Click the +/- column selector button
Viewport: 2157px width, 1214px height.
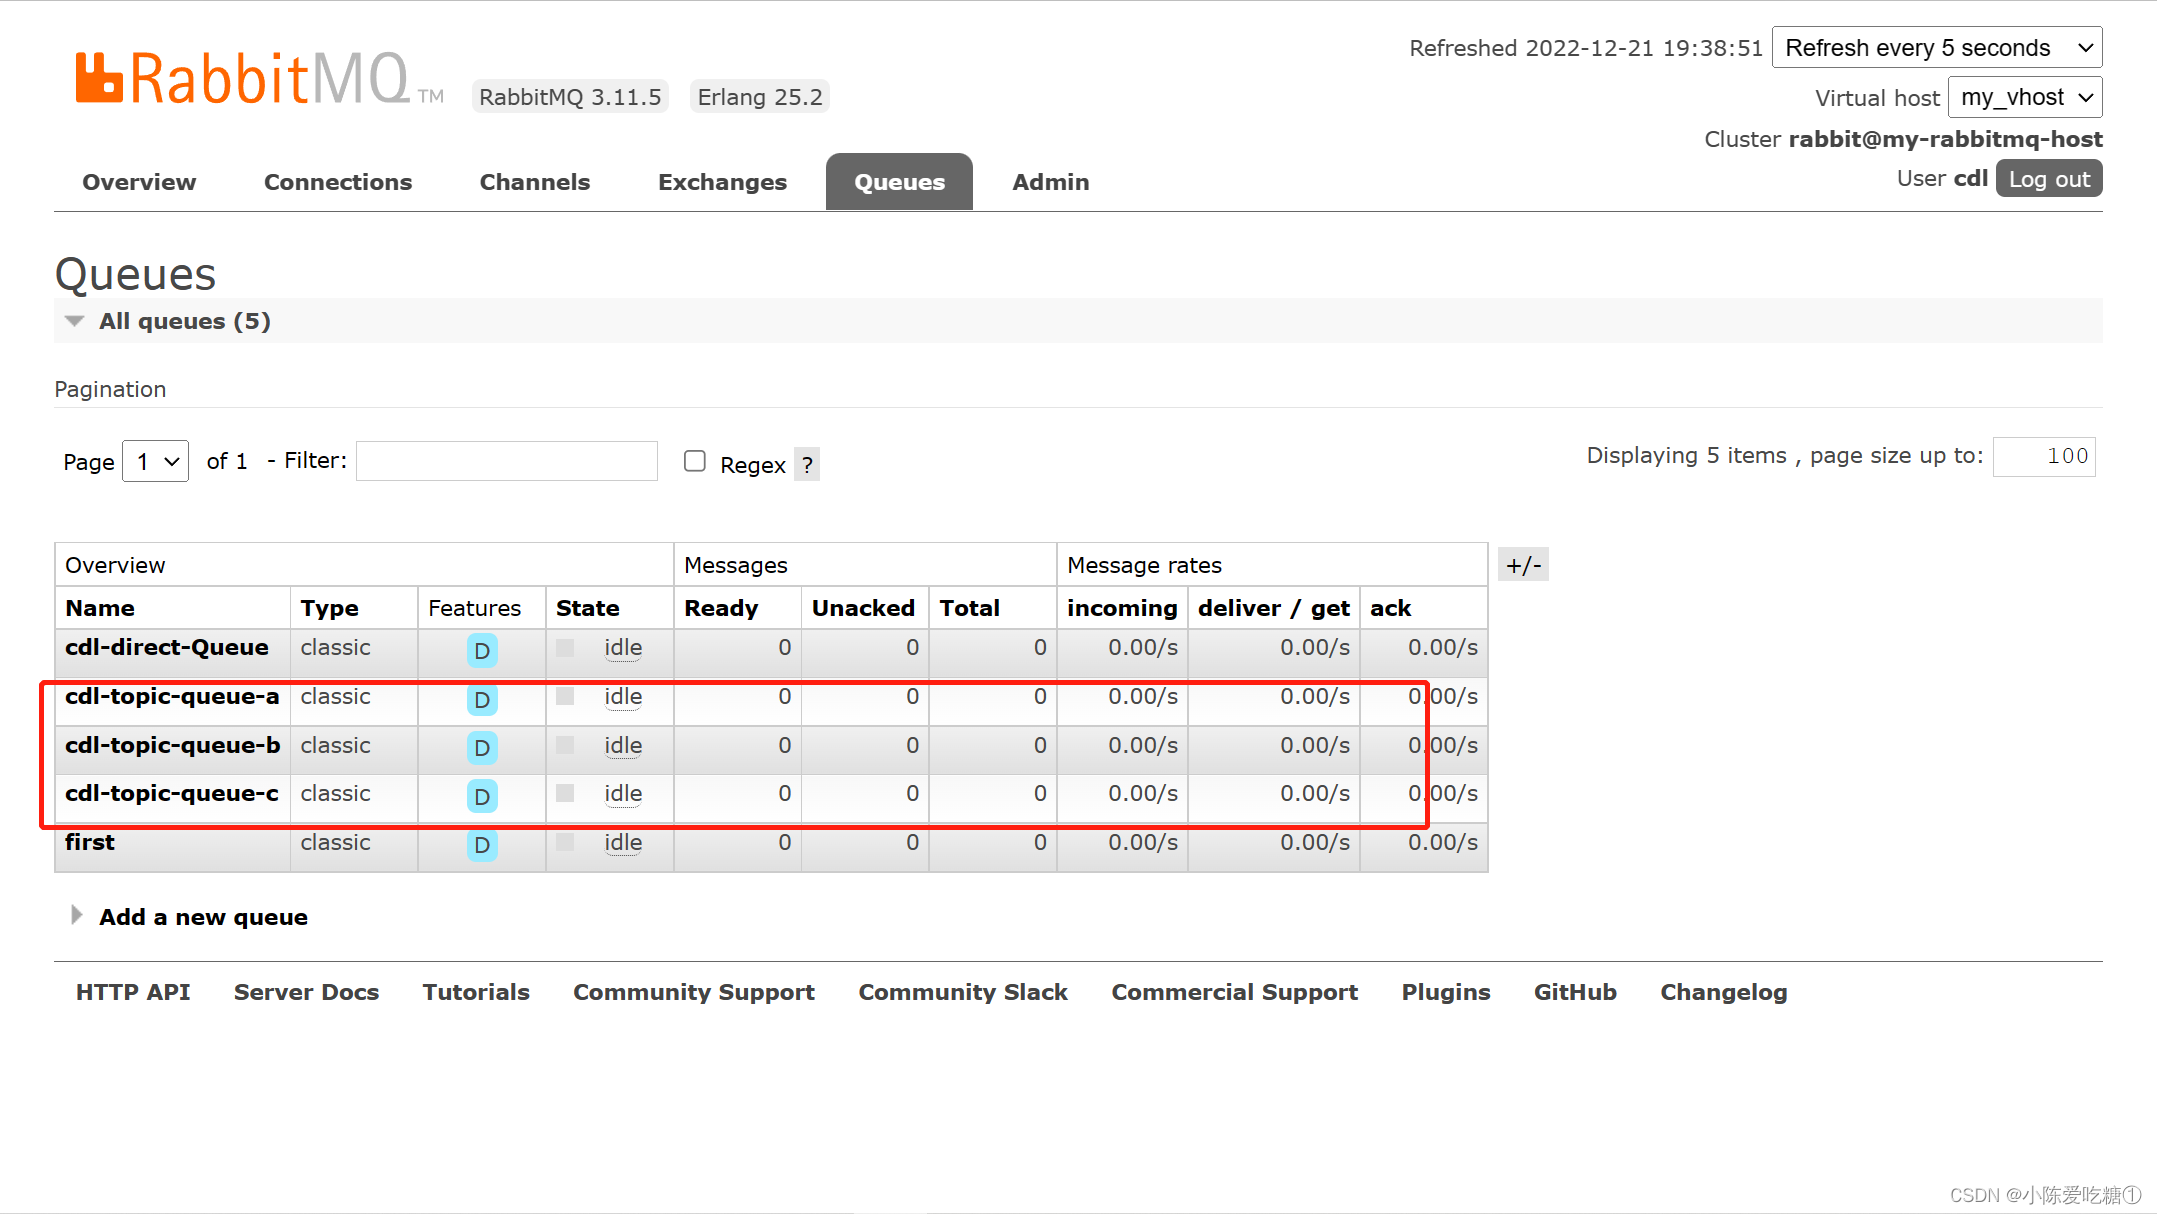(1523, 566)
